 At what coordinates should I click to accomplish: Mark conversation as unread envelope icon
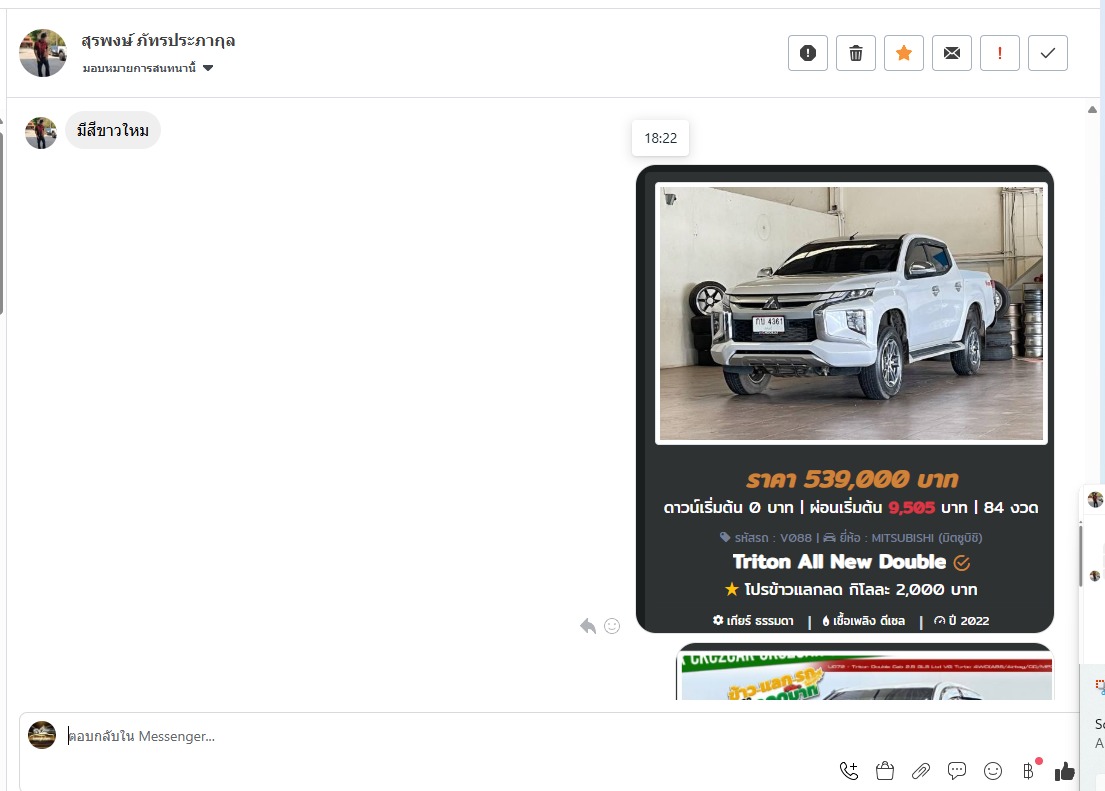(951, 53)
